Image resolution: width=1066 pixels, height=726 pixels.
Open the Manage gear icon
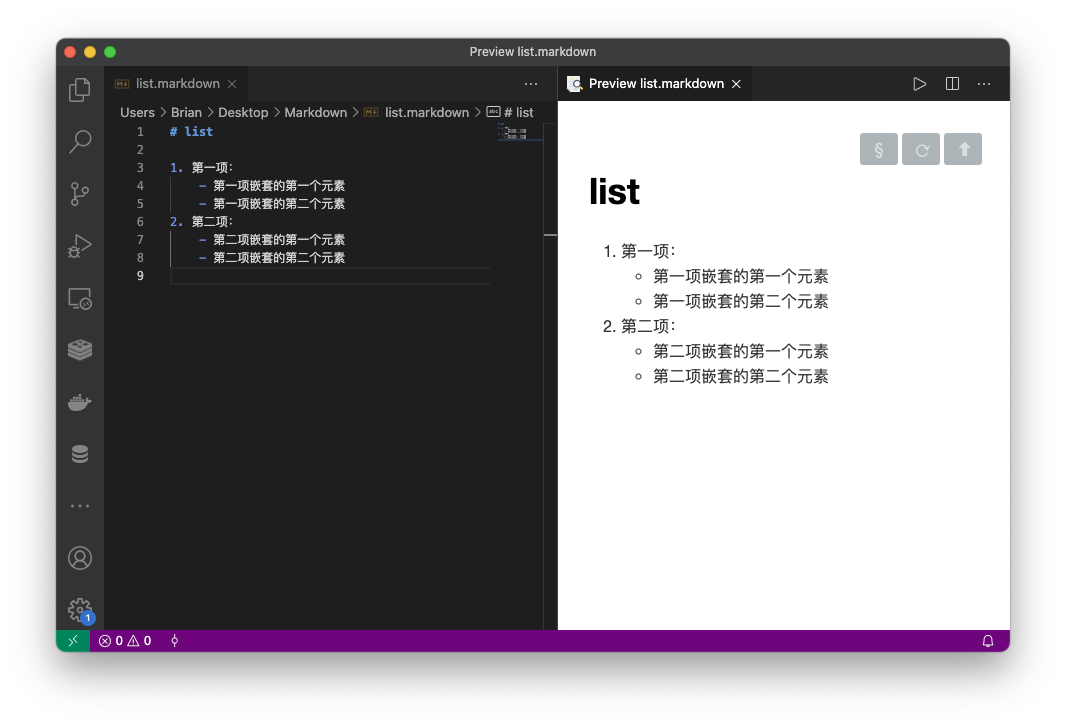click(80, 610)
